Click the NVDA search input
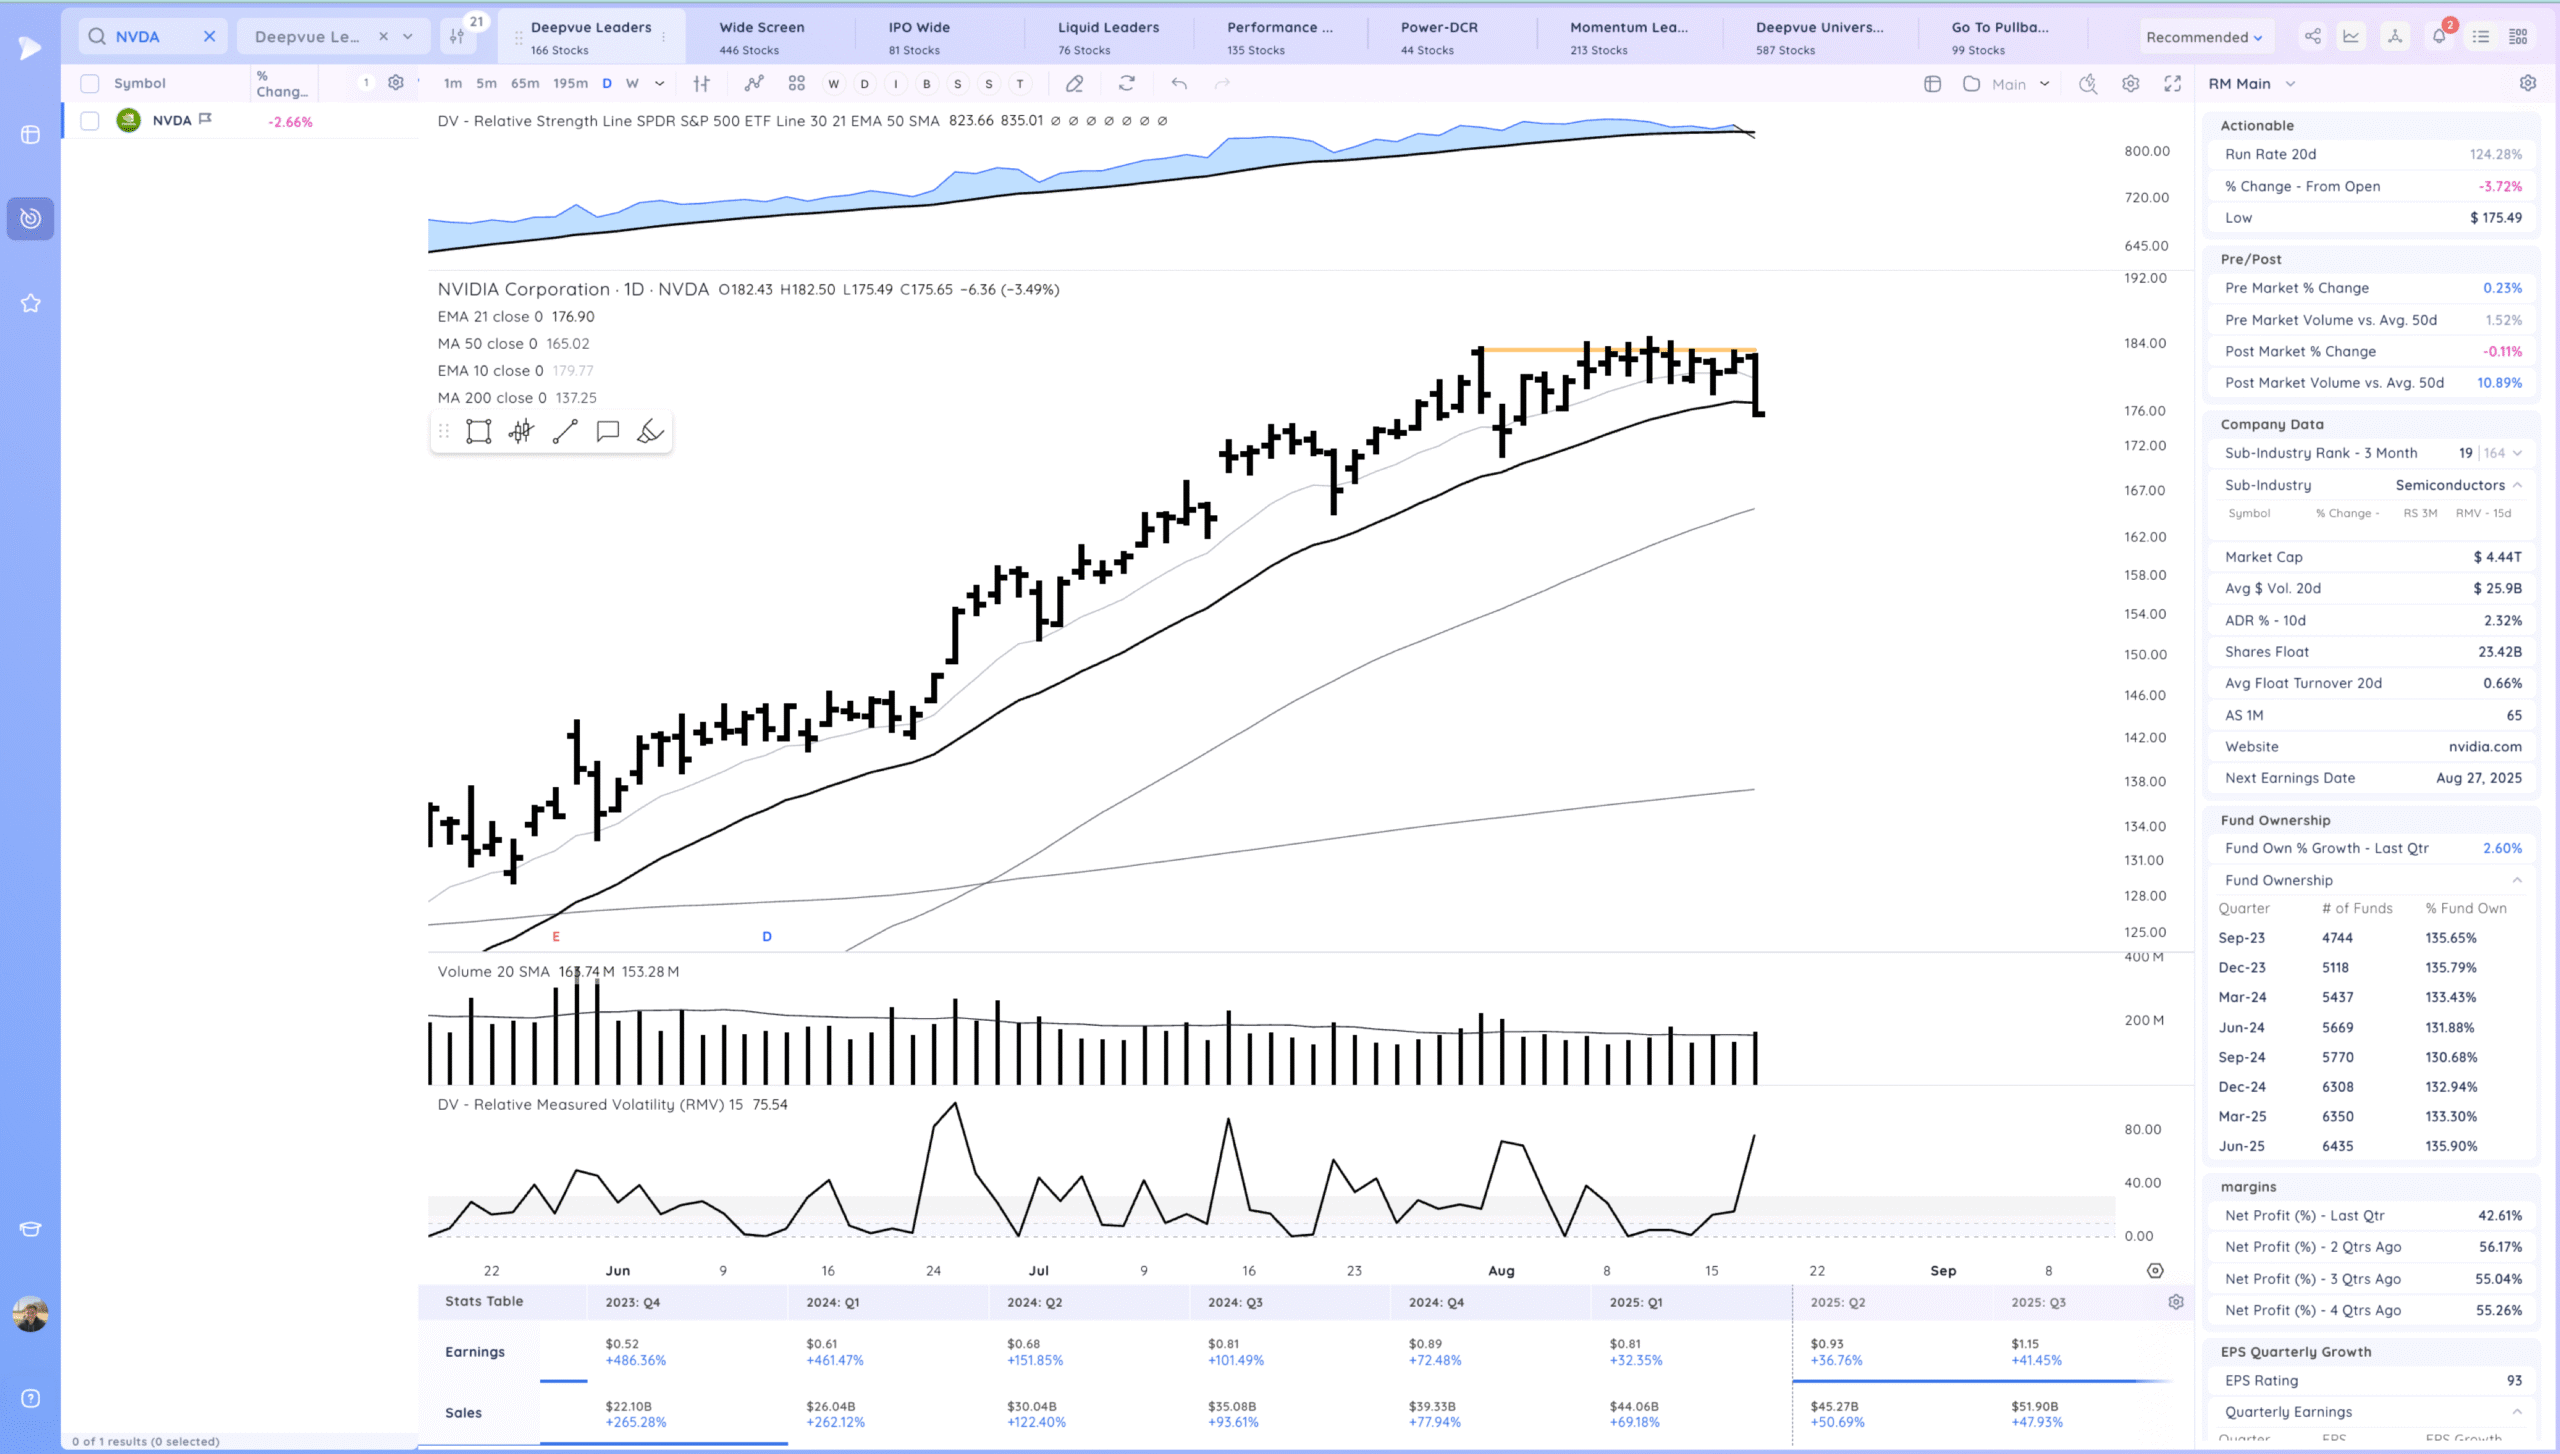The image size is (2560, 1454). (150, 37)
